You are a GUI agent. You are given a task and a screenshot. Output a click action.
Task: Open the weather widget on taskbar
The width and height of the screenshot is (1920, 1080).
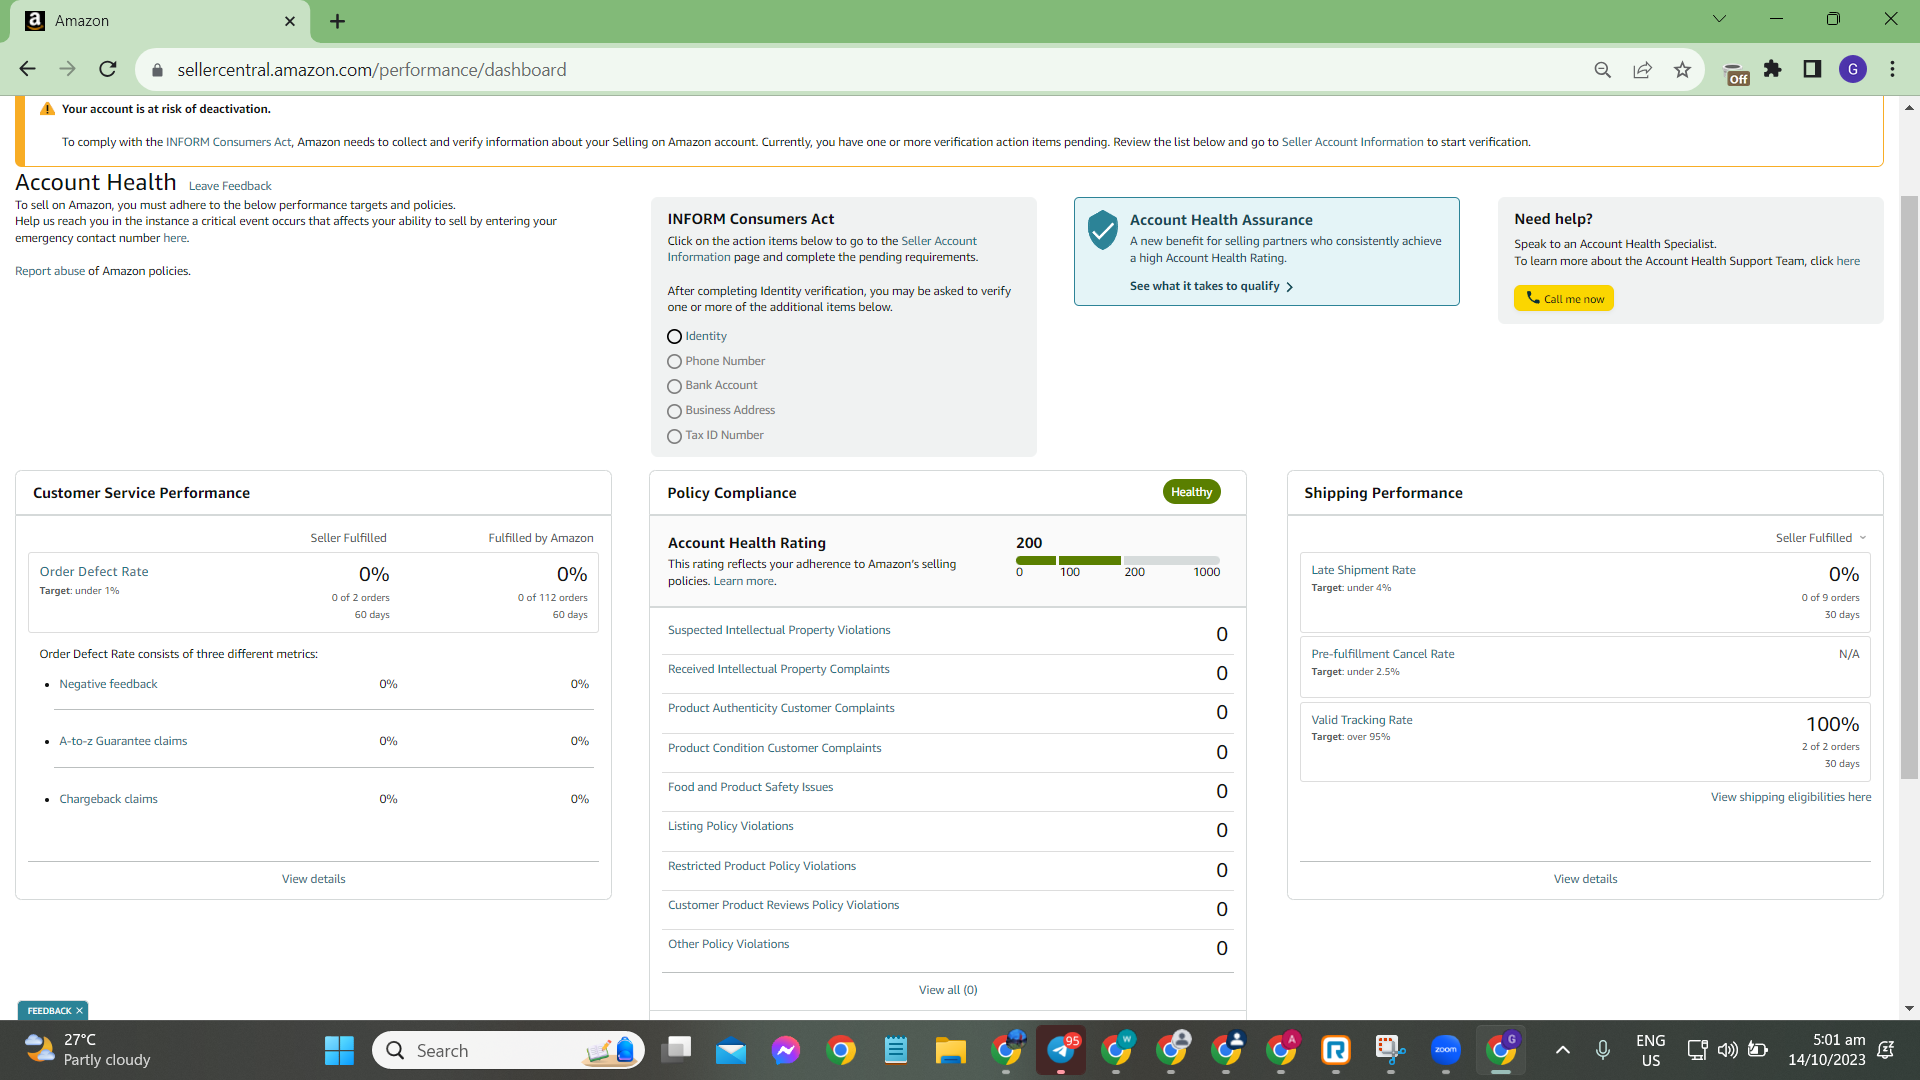click(x=88, y=1050)
